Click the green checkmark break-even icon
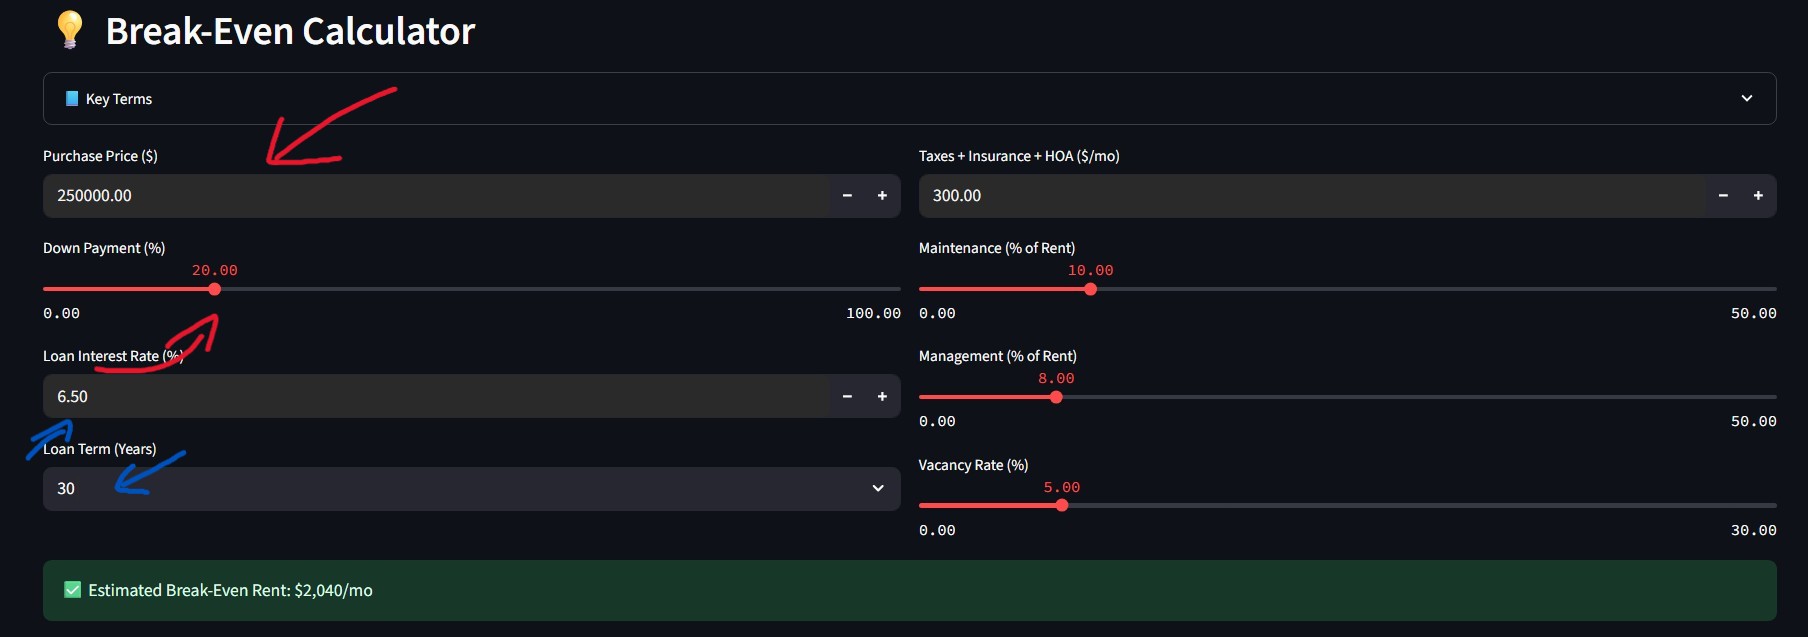The width and height of the screenshot is (1808, 637). point(72,590)
